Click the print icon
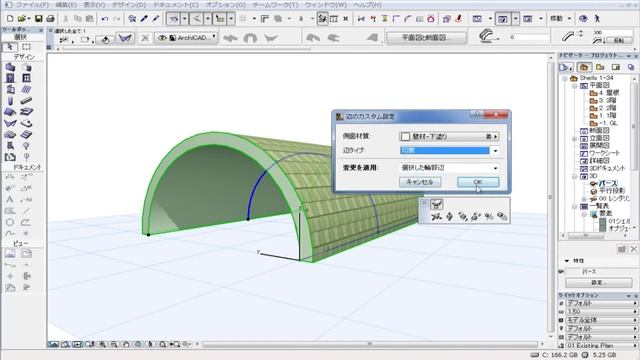This screenshot has width=640, height=360. 50,19
